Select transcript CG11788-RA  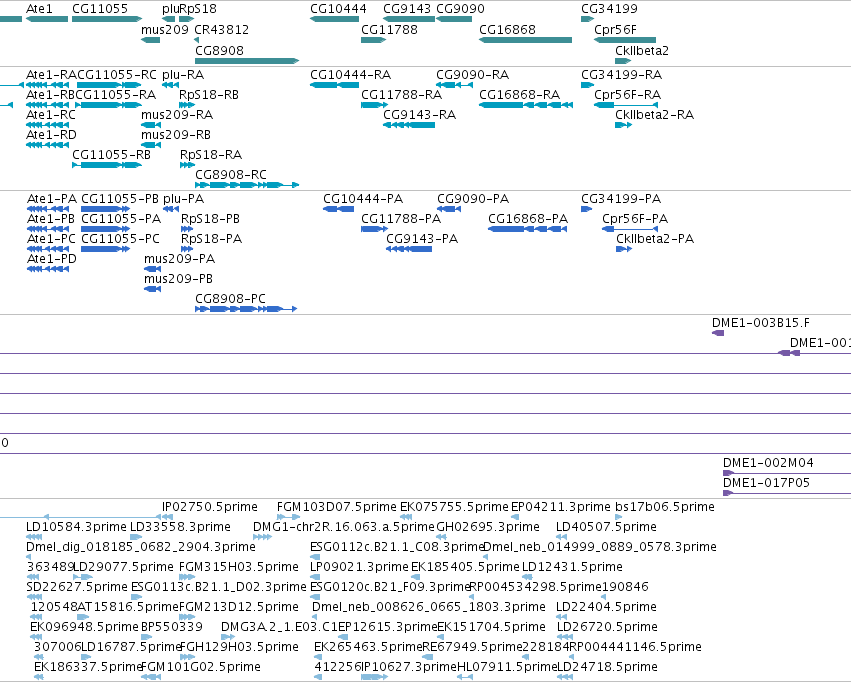pos(374,105)
